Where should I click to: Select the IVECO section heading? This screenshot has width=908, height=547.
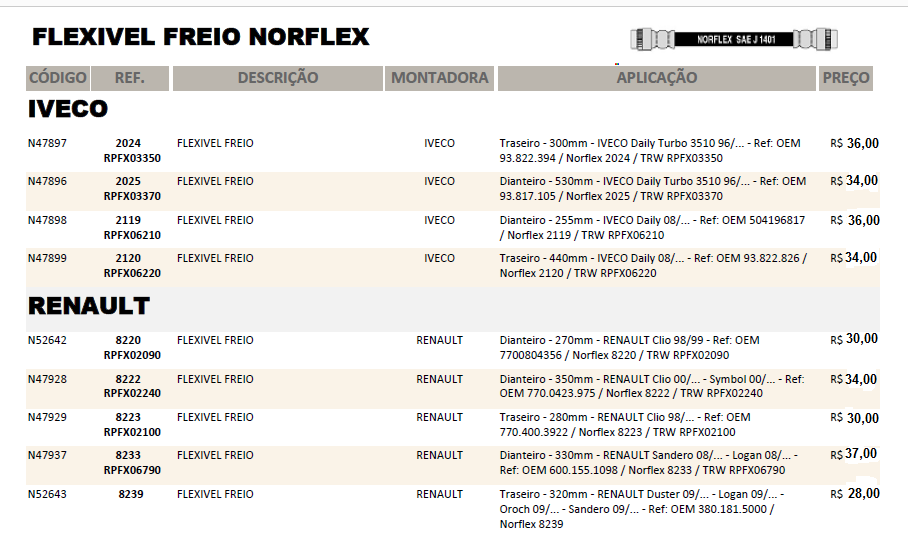pyautogui.click(x=68, y=109)
